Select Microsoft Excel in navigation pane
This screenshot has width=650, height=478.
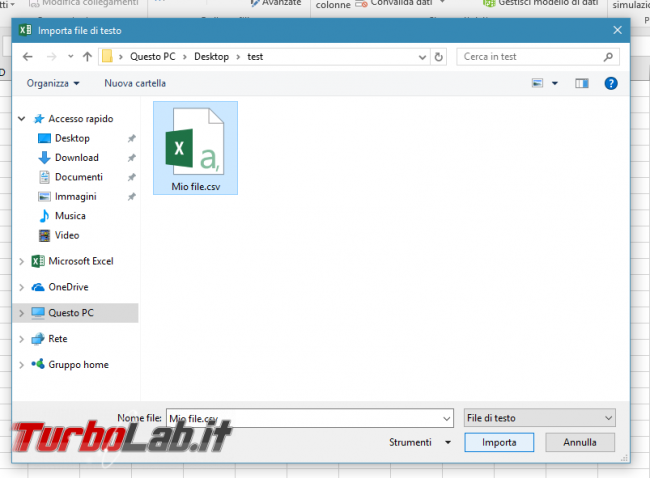[81, 261]
